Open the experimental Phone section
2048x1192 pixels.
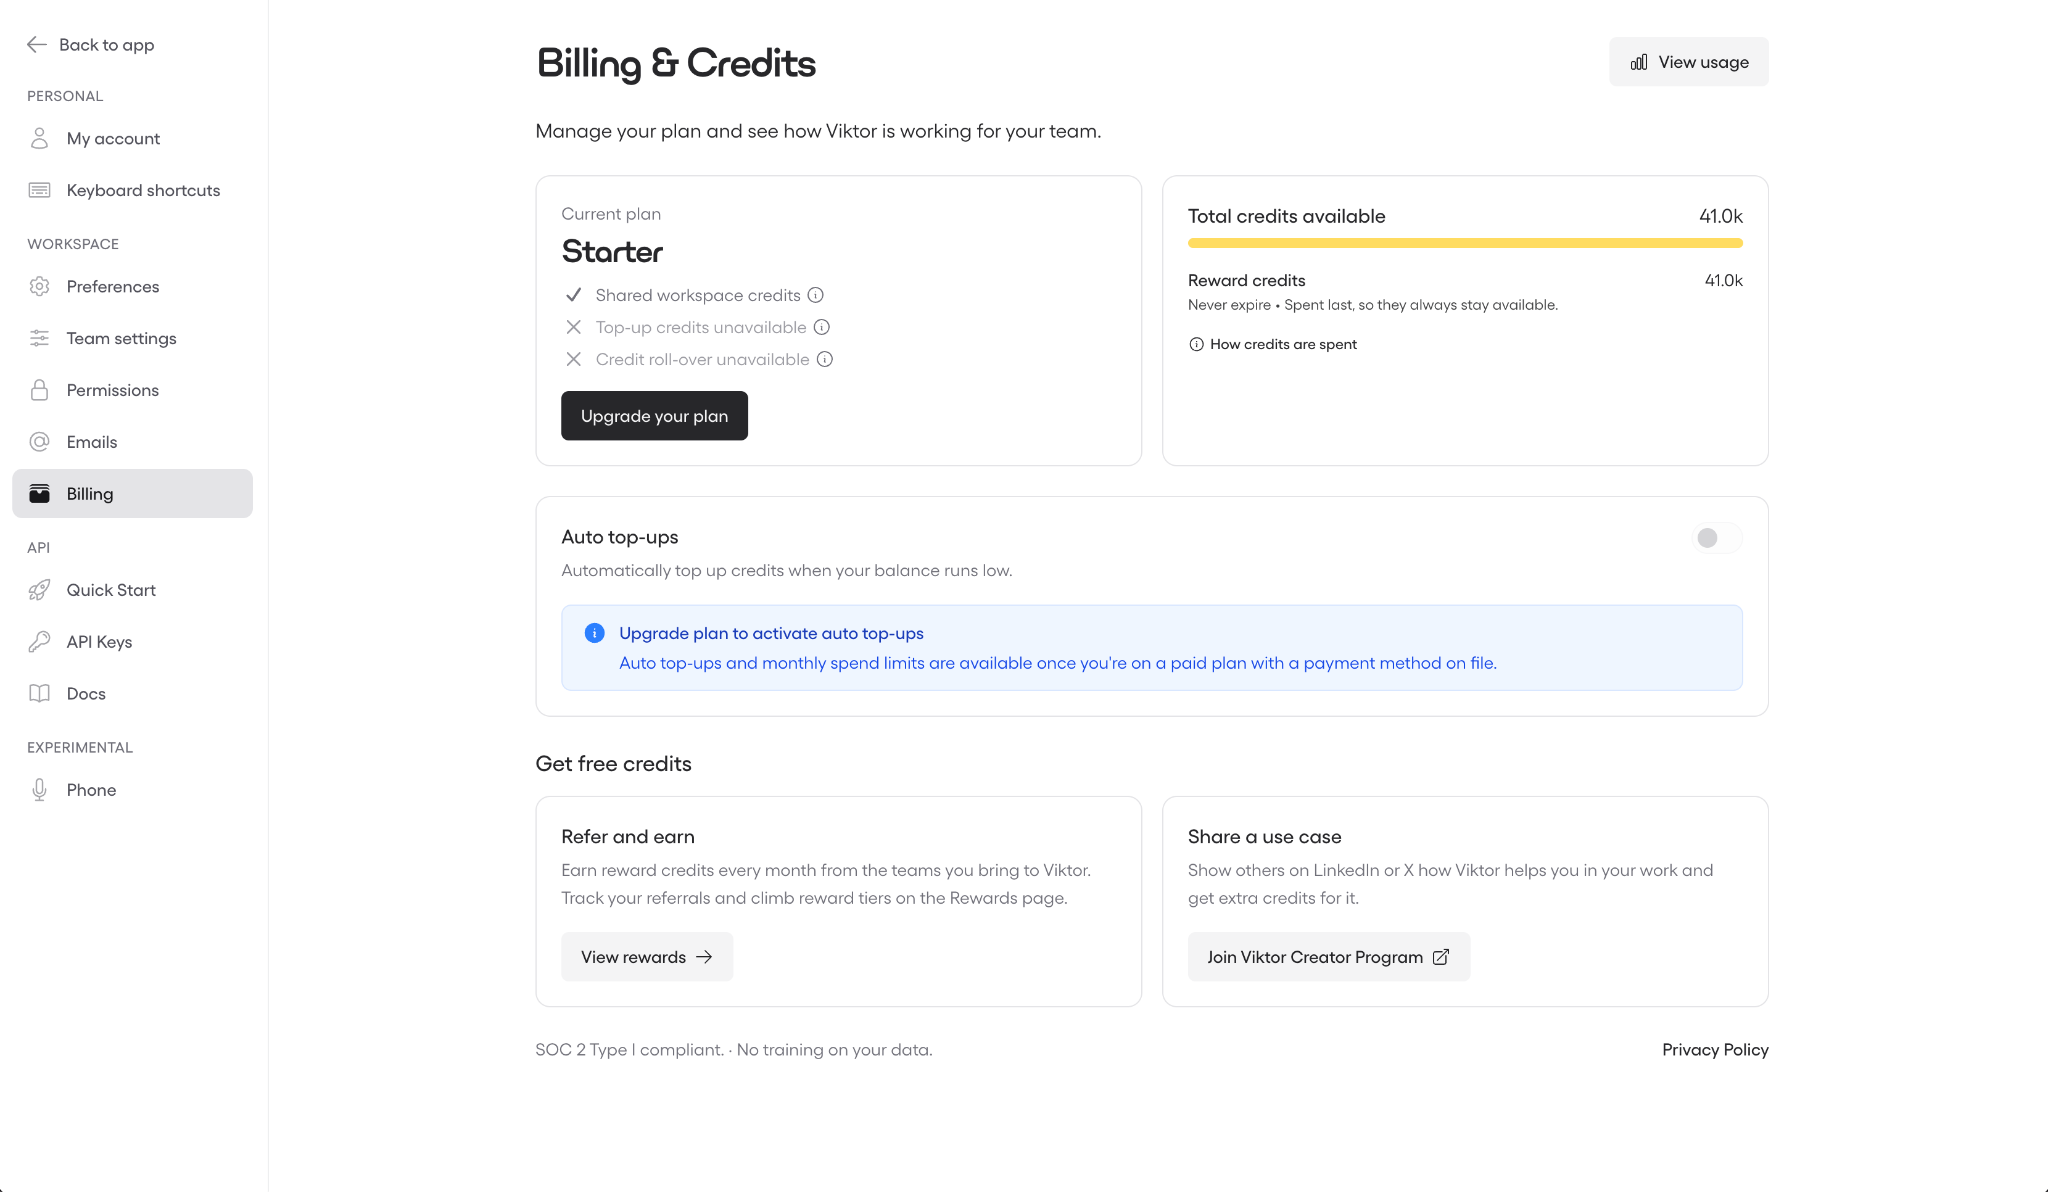click(x=132, y=790)
